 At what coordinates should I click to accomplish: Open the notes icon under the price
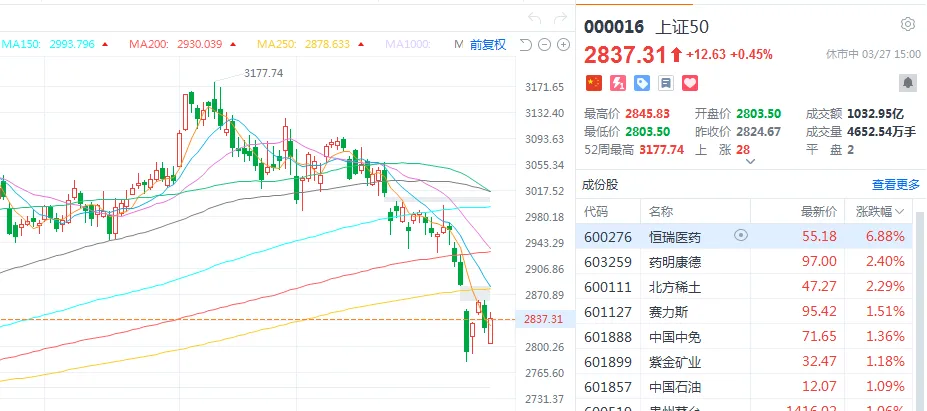click(x=666, y=83)
